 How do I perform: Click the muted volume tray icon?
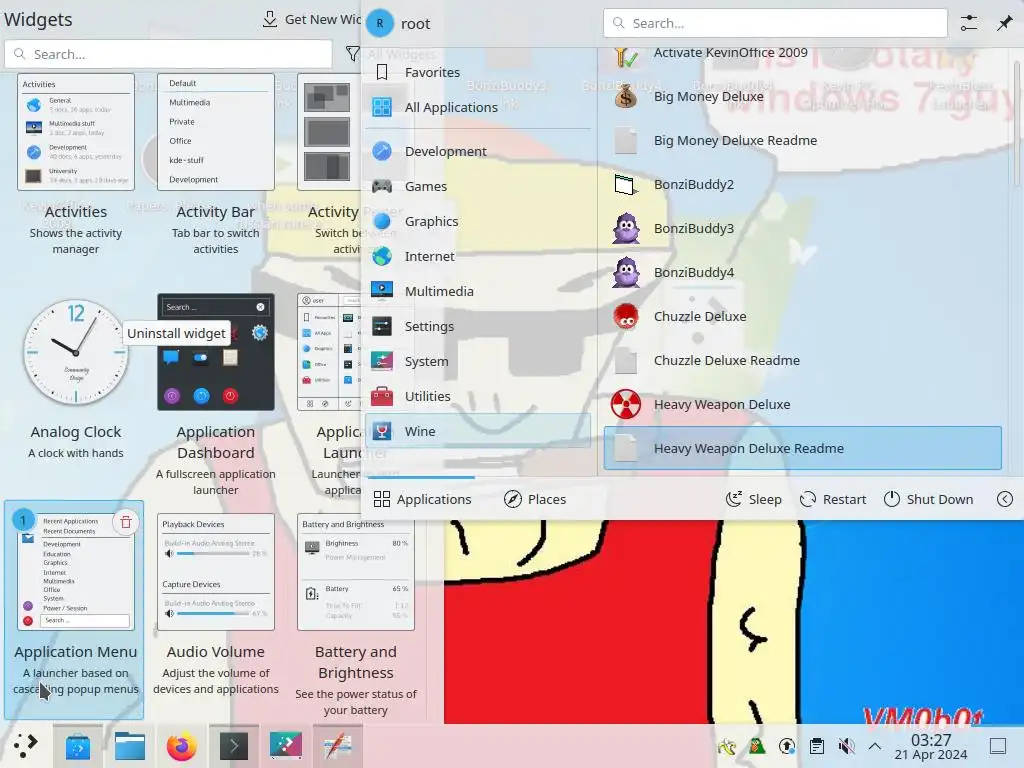[x=846, y=746]
